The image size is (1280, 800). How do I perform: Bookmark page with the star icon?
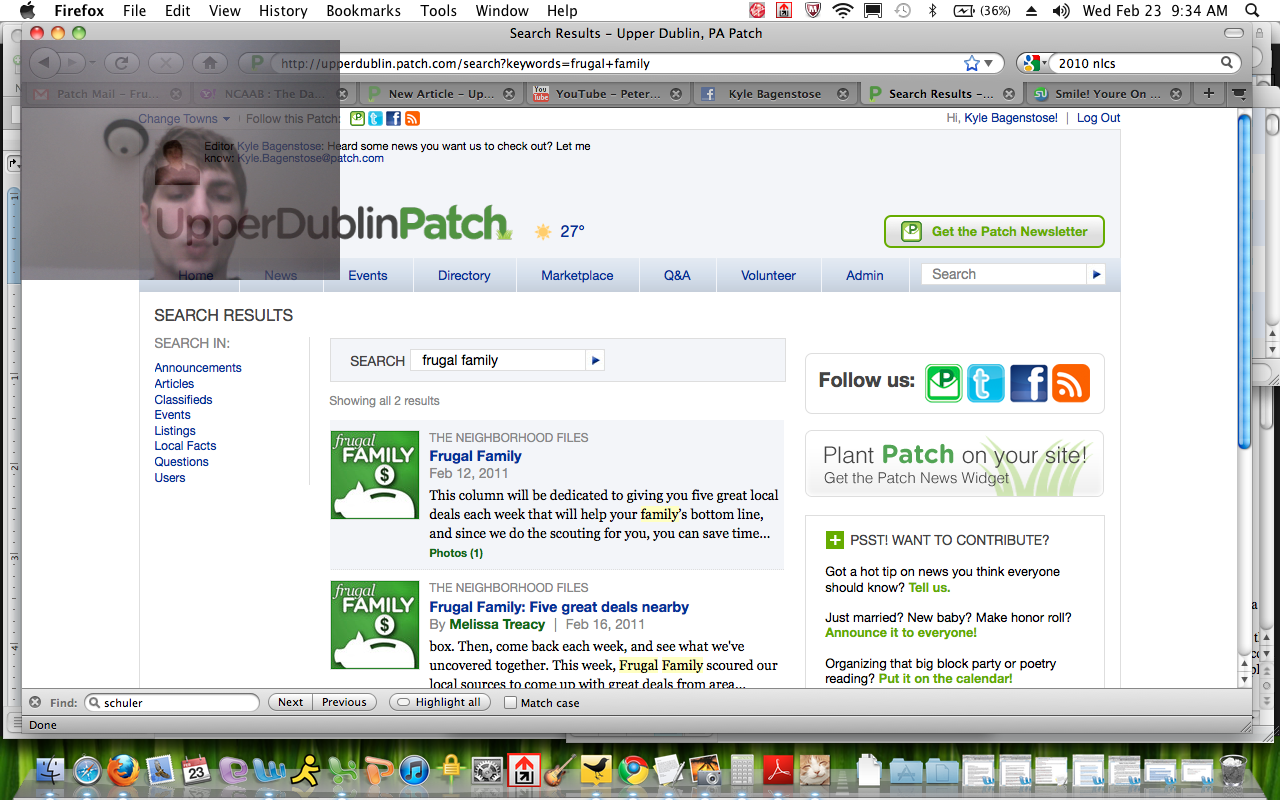click(971, 63)
